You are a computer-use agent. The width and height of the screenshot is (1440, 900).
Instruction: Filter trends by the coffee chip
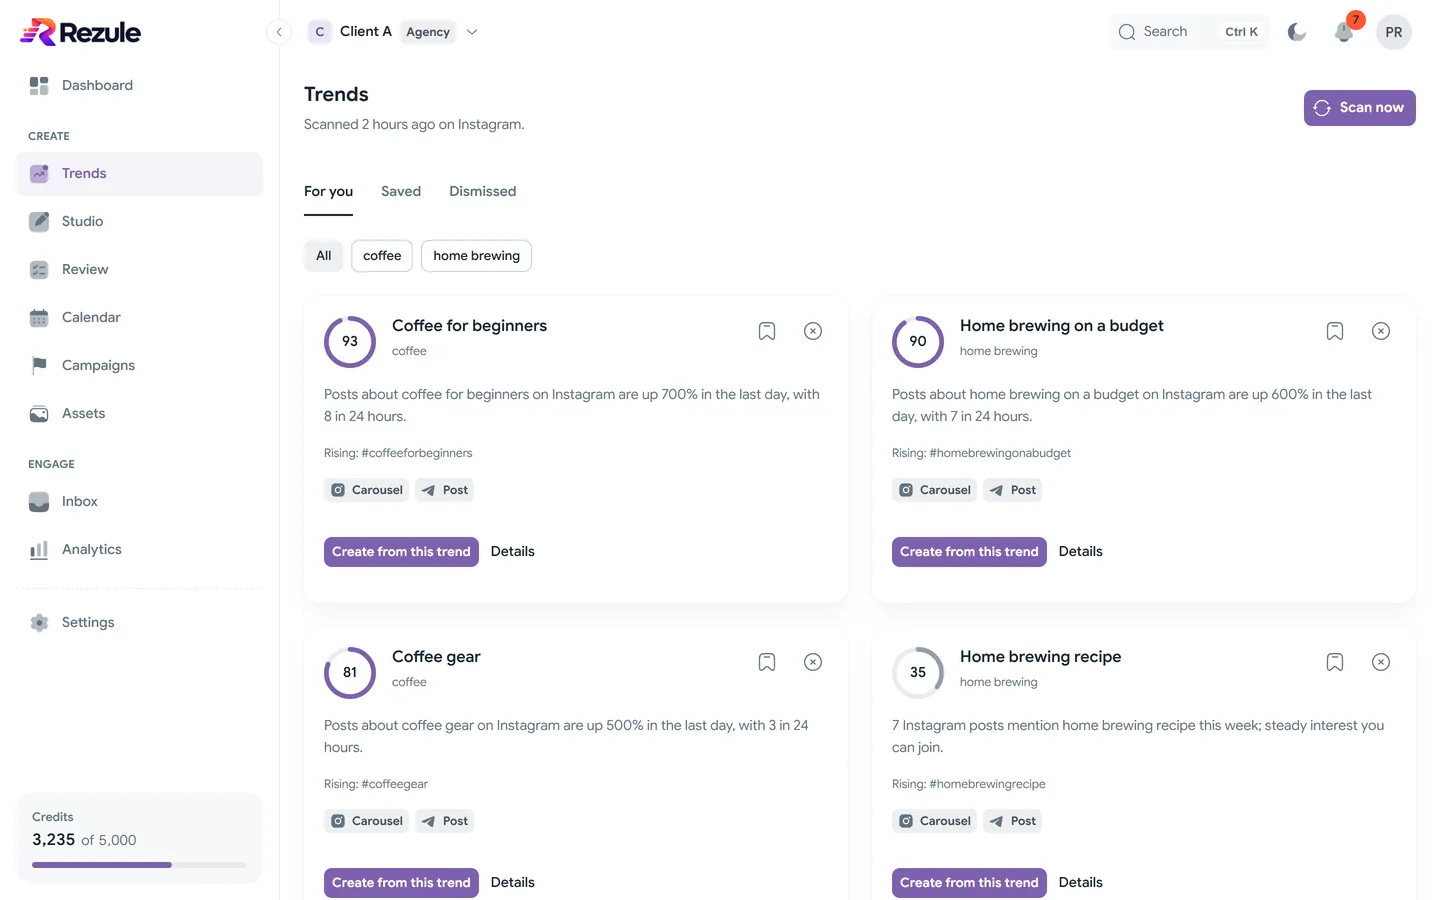382,256
